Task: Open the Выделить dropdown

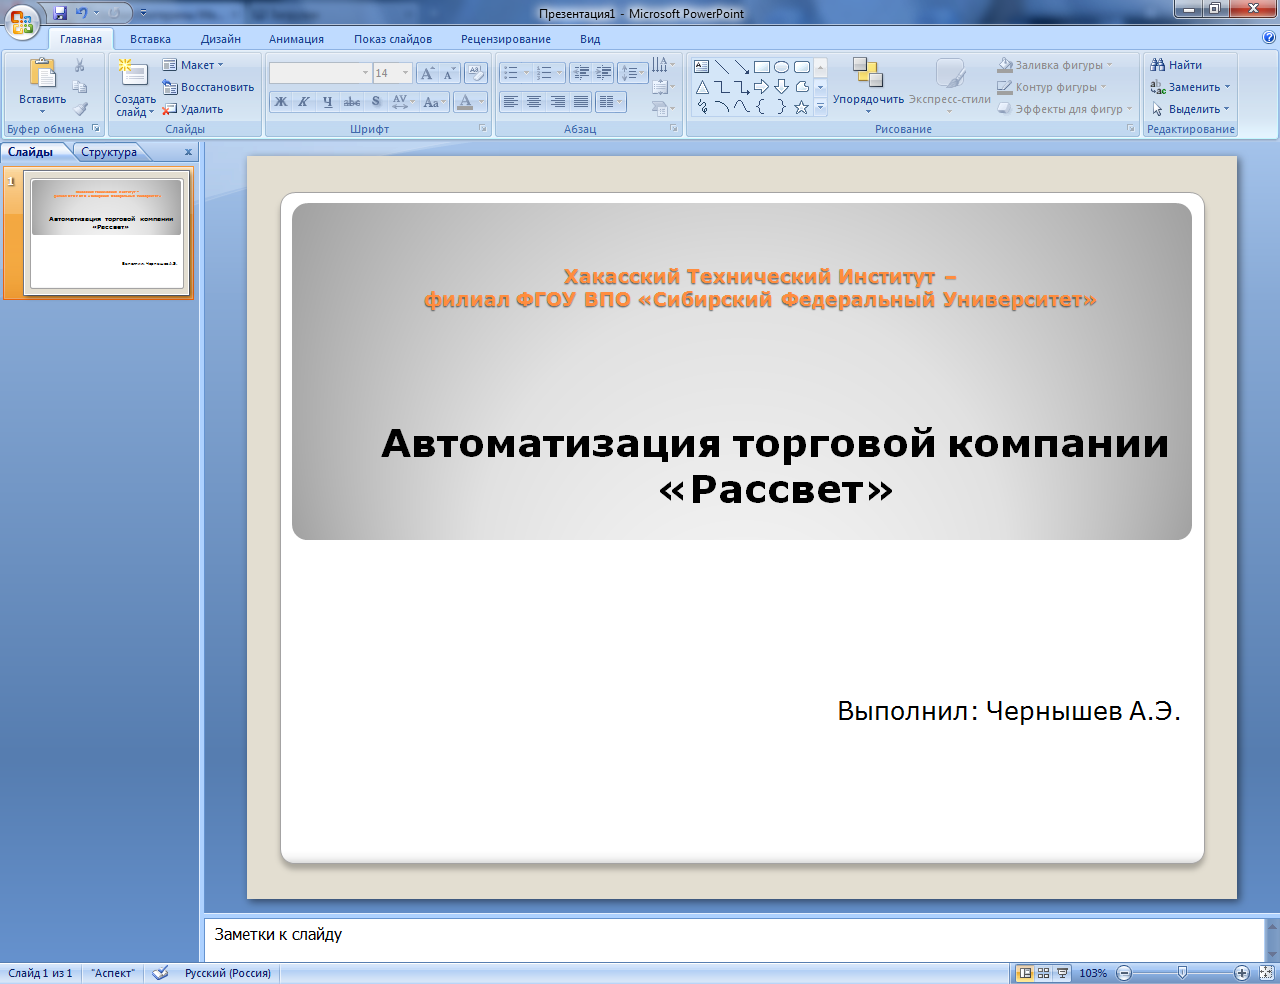Action: pos(1190,109)
